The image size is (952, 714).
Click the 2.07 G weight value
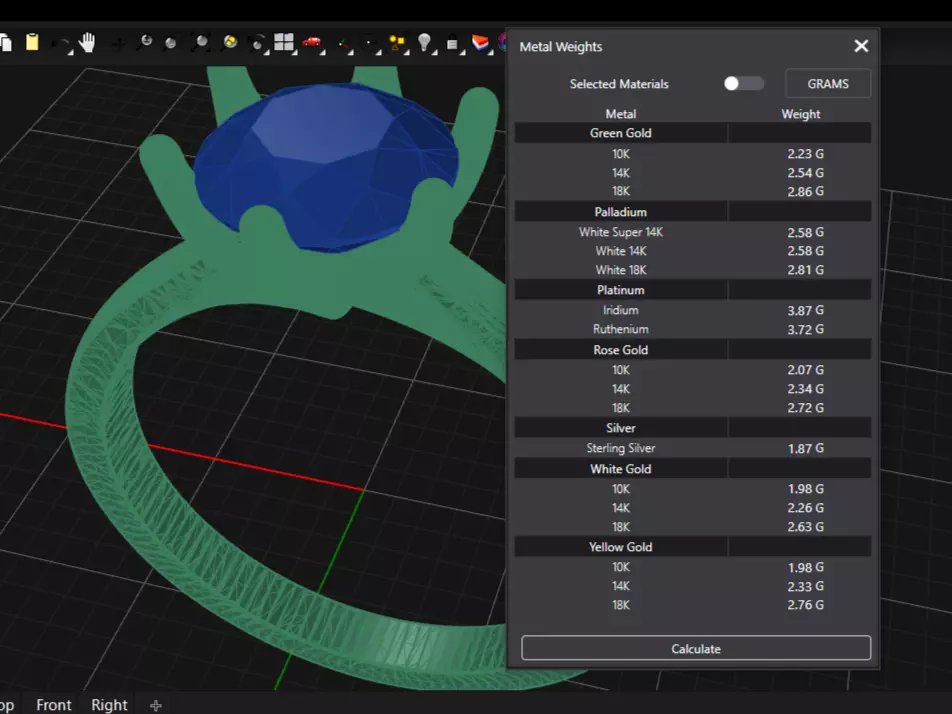(x=805, y=370)
